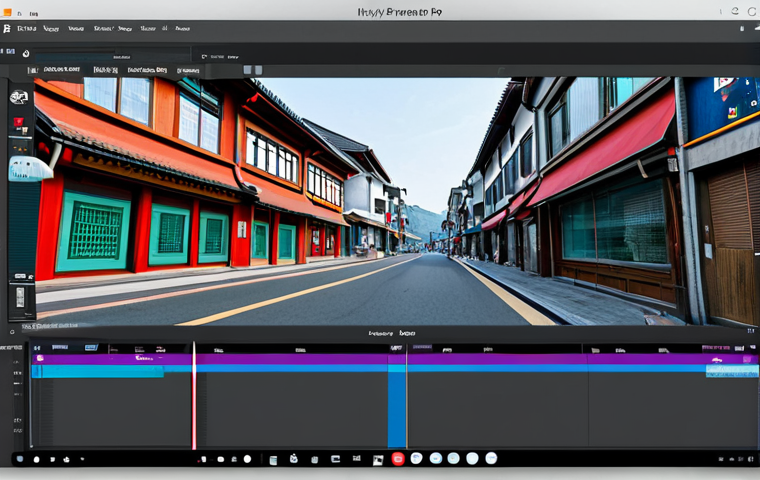Image resolution: width=760 pixels, height=480 pixels.
Task: Click the orange marker line on the timeline
Action: (407, 397)
